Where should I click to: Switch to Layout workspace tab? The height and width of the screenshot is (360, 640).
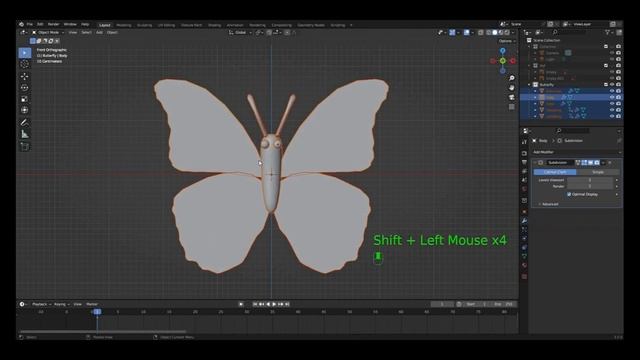tap(105, 25)
